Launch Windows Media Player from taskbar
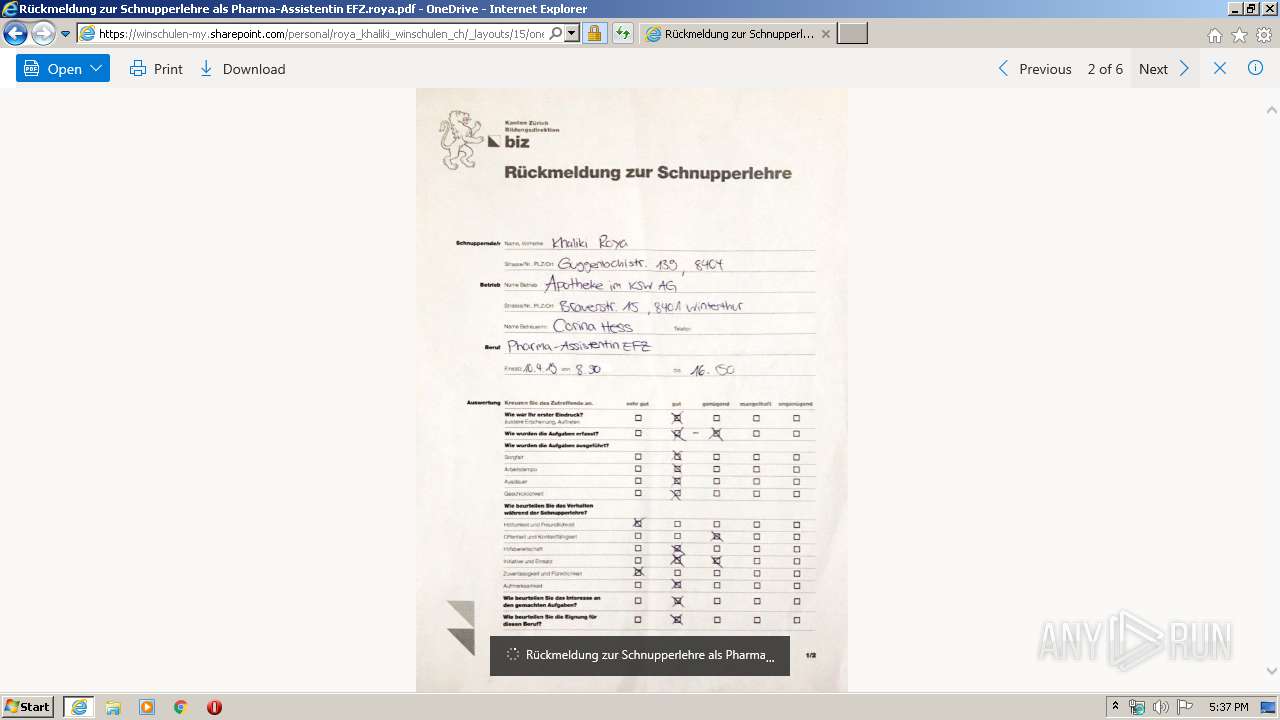Image resolution: width=1280 pixels, height=720 pixels. click(x=147, y=707)
